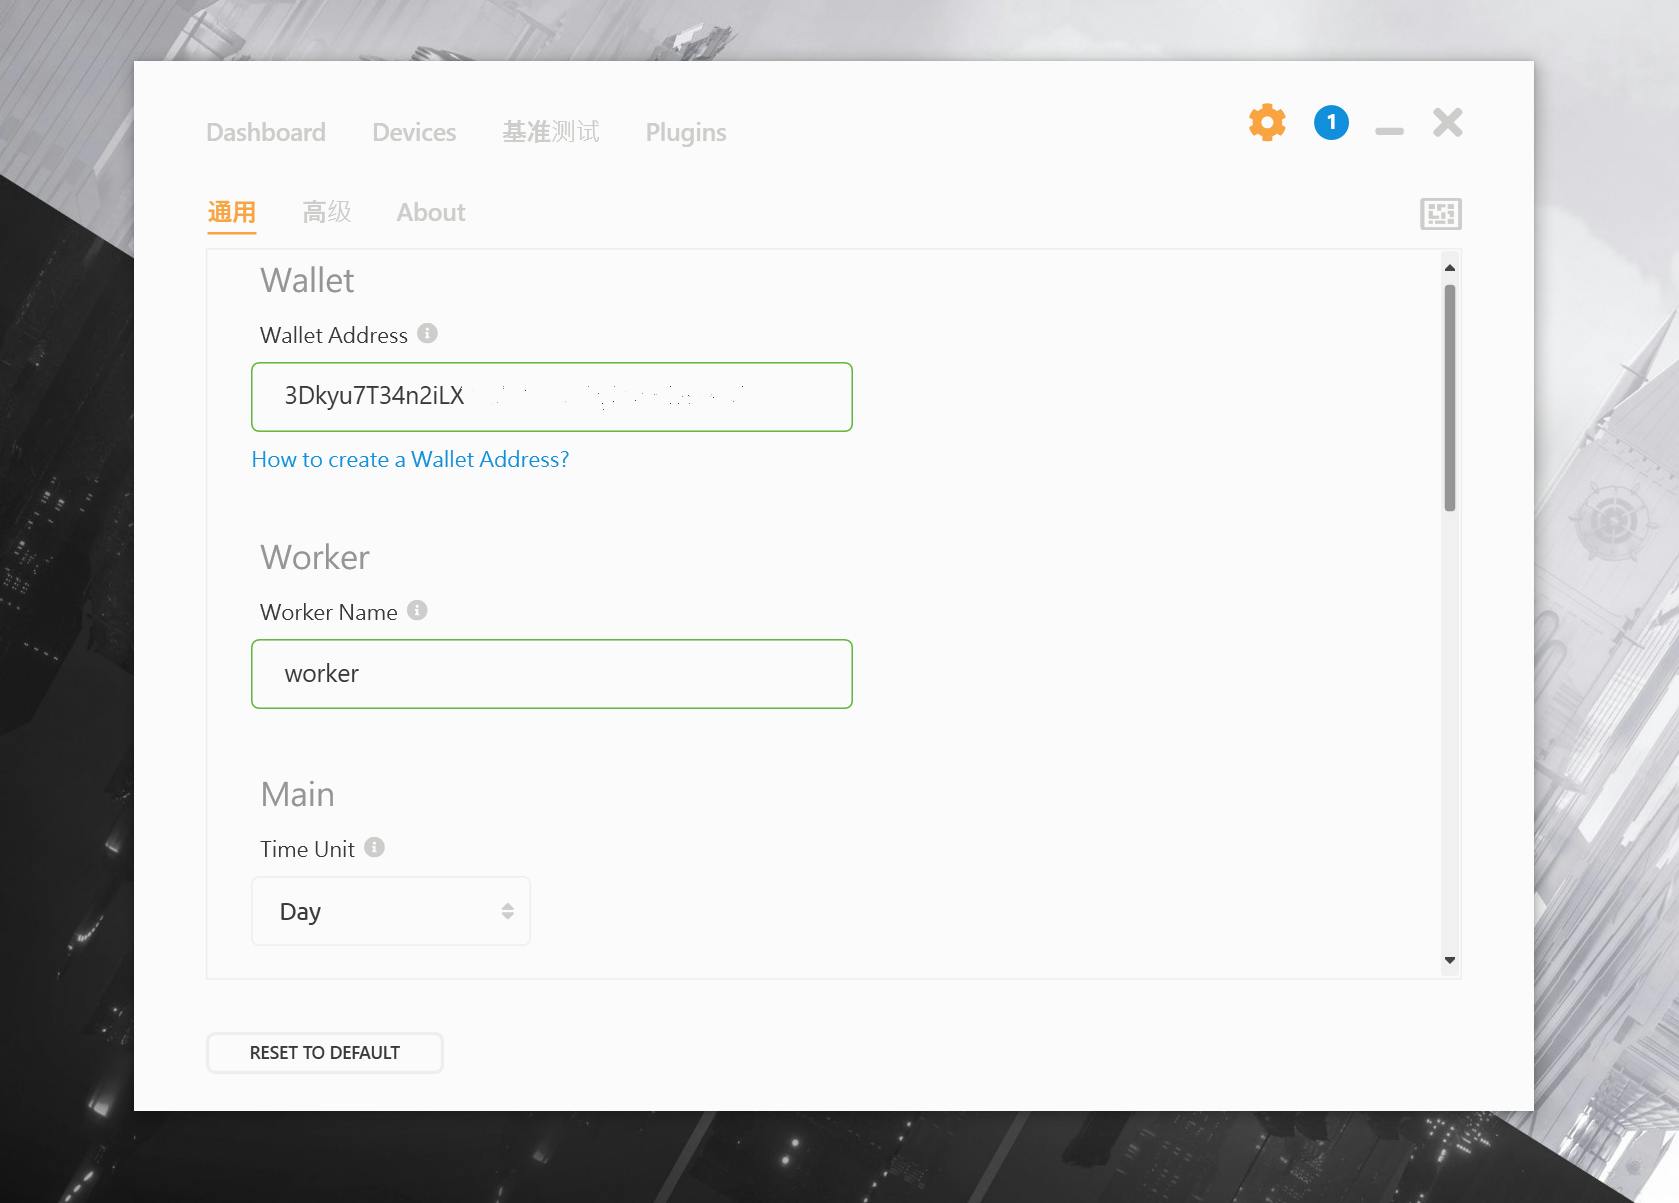
Task: Click the scrollbar down arrow
Action: pyautogui.click(x=1449, y=960)
